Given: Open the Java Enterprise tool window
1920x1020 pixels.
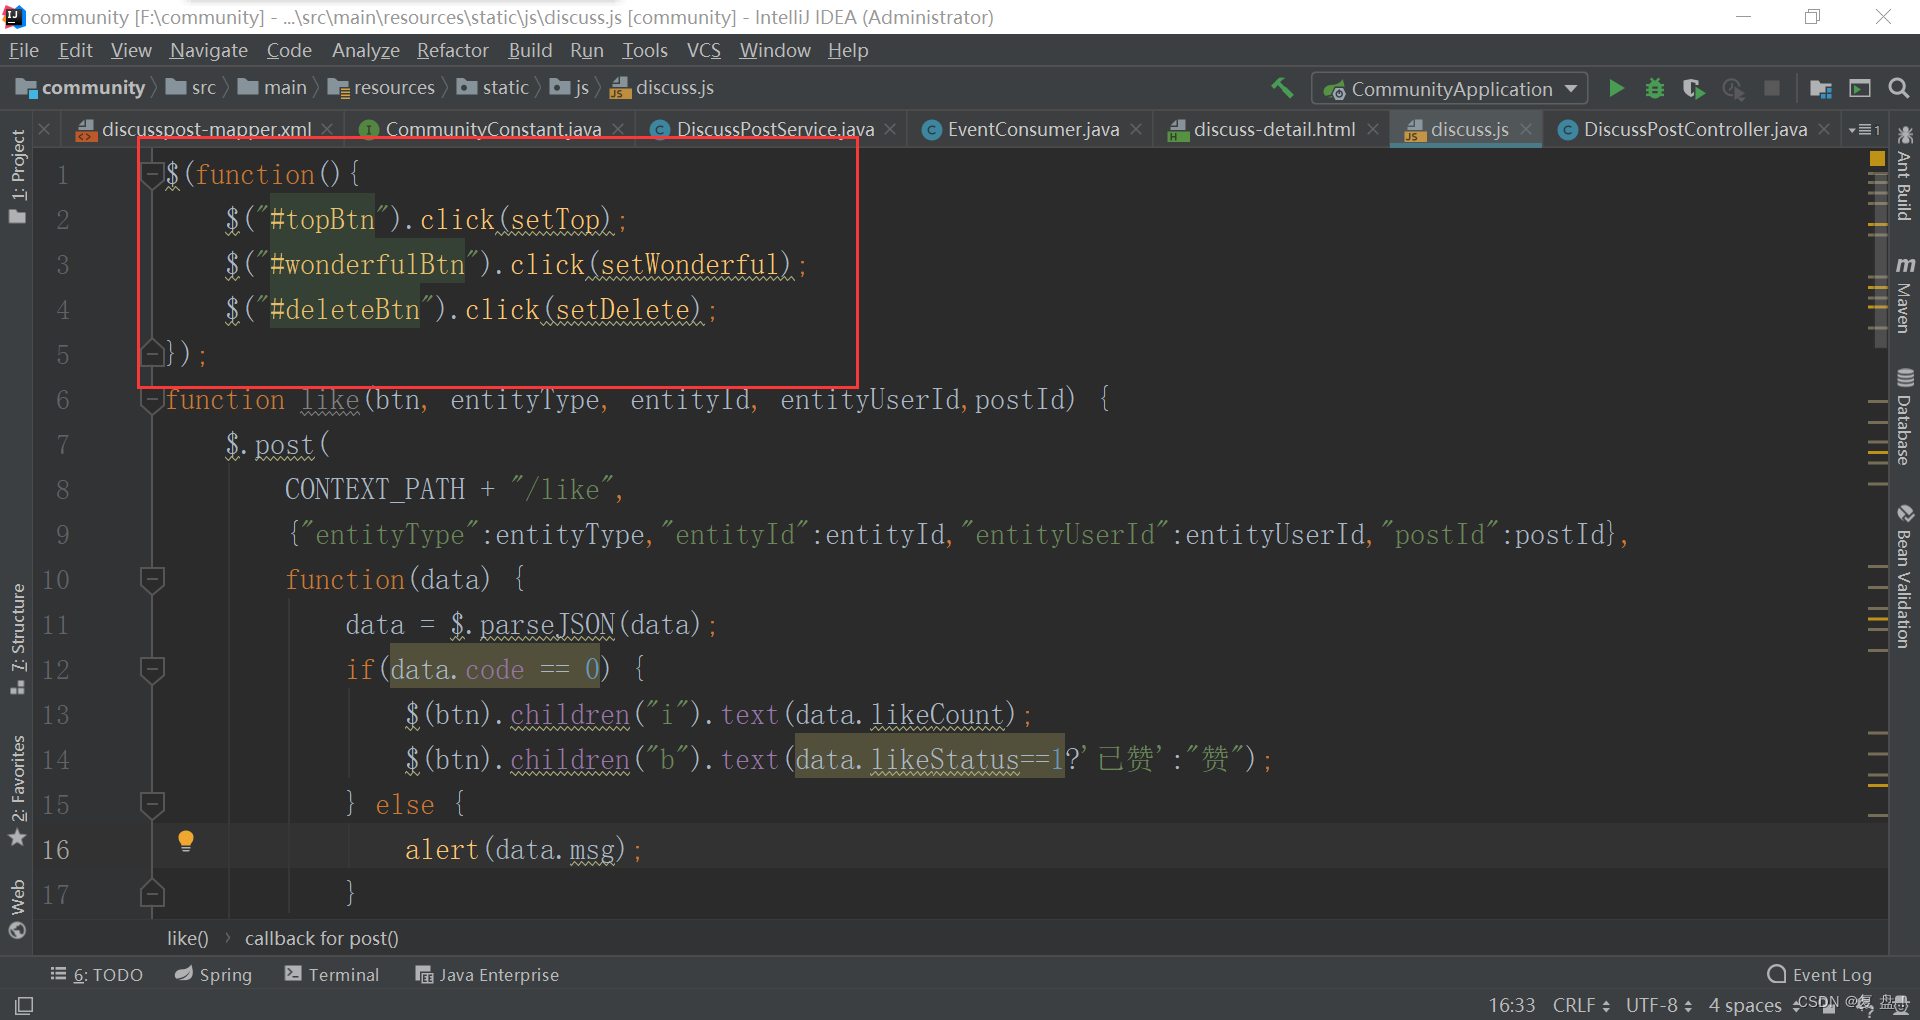Looking at the screenshot, I should click(487, 975).
